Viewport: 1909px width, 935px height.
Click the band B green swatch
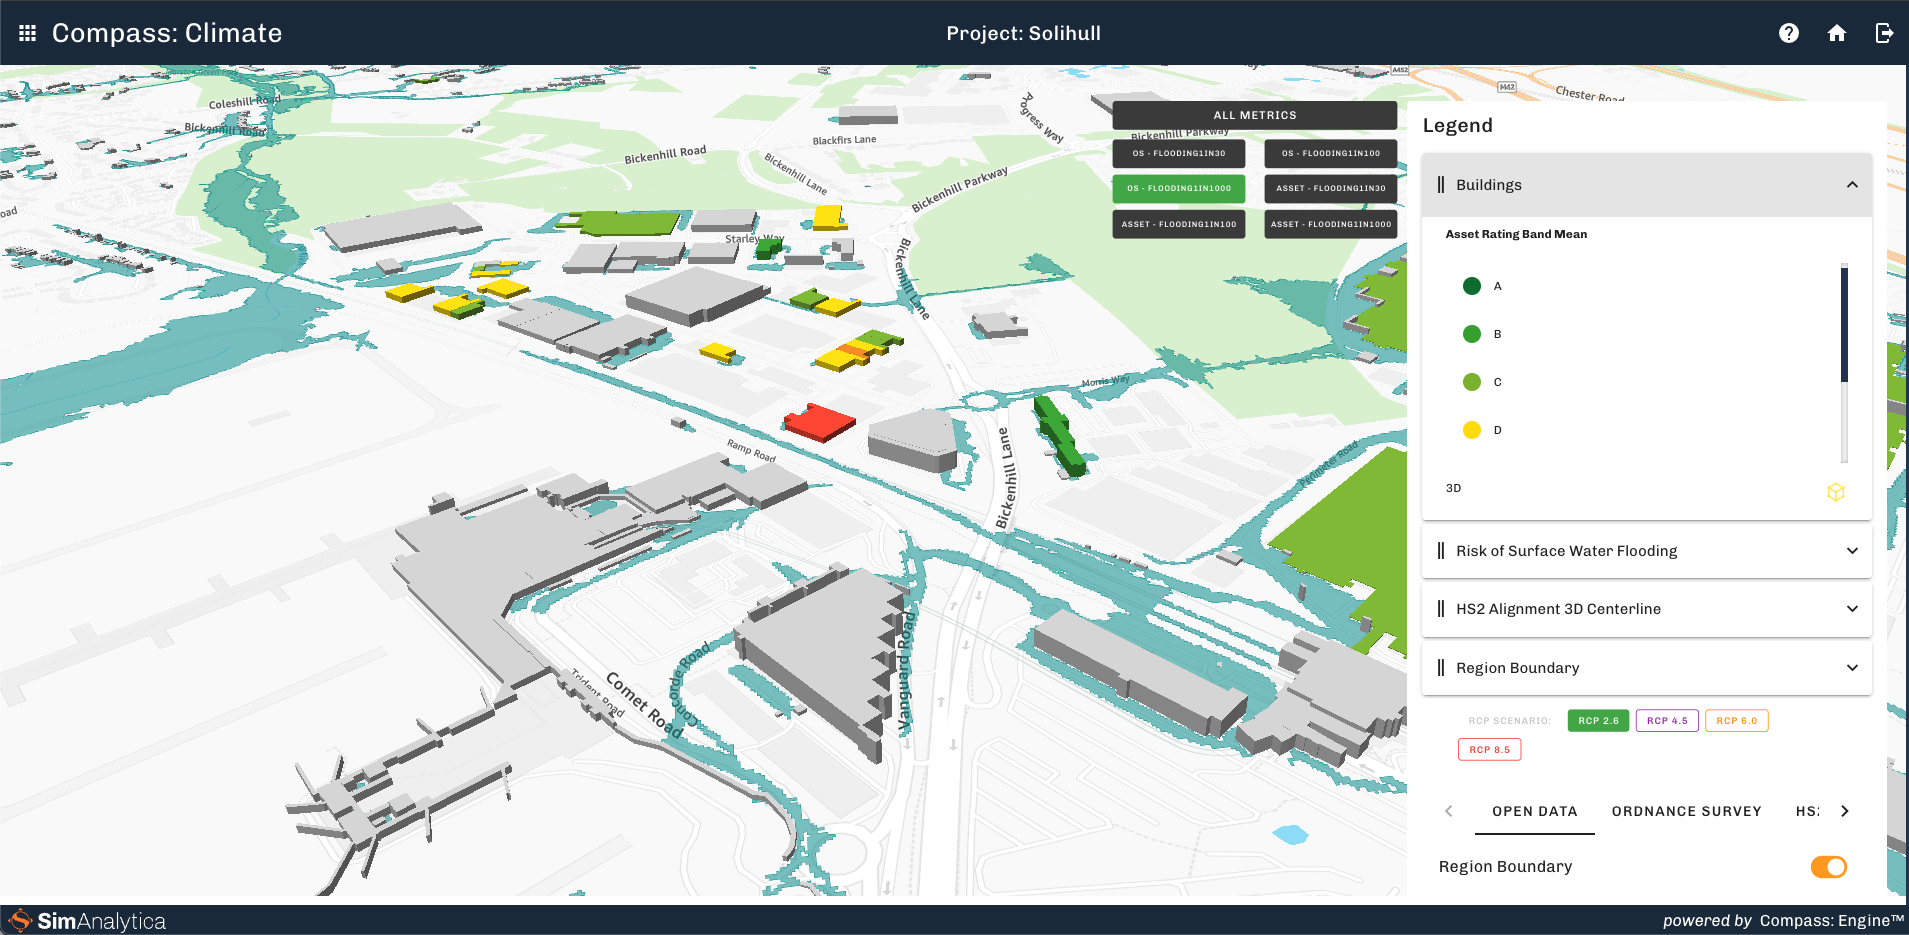[x=1472, y=334]
